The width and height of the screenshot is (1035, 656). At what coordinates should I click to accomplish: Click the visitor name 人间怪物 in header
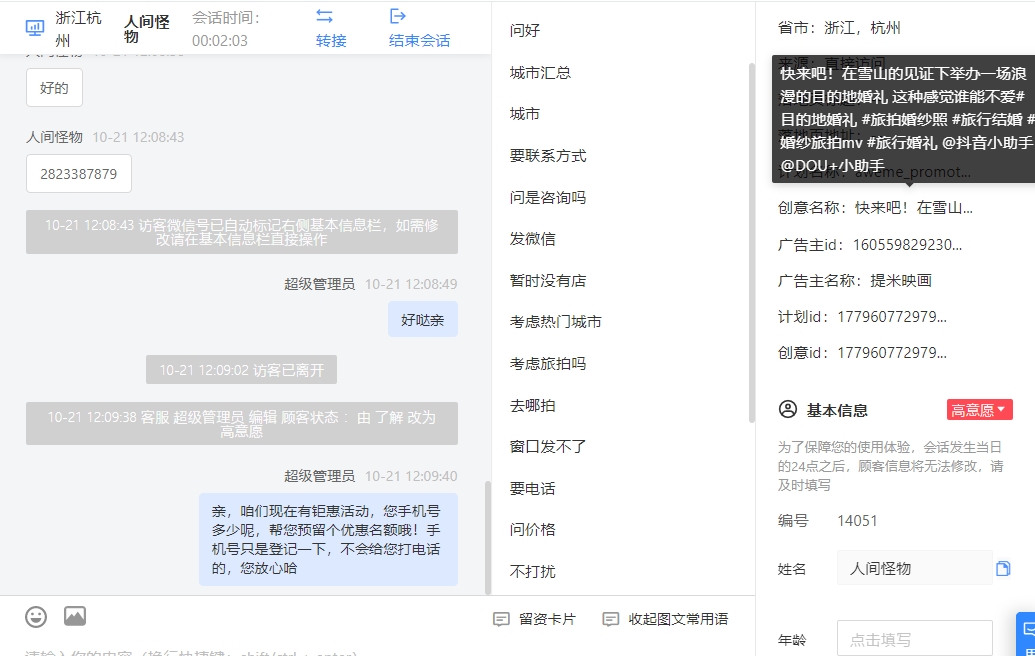point(147,29)
